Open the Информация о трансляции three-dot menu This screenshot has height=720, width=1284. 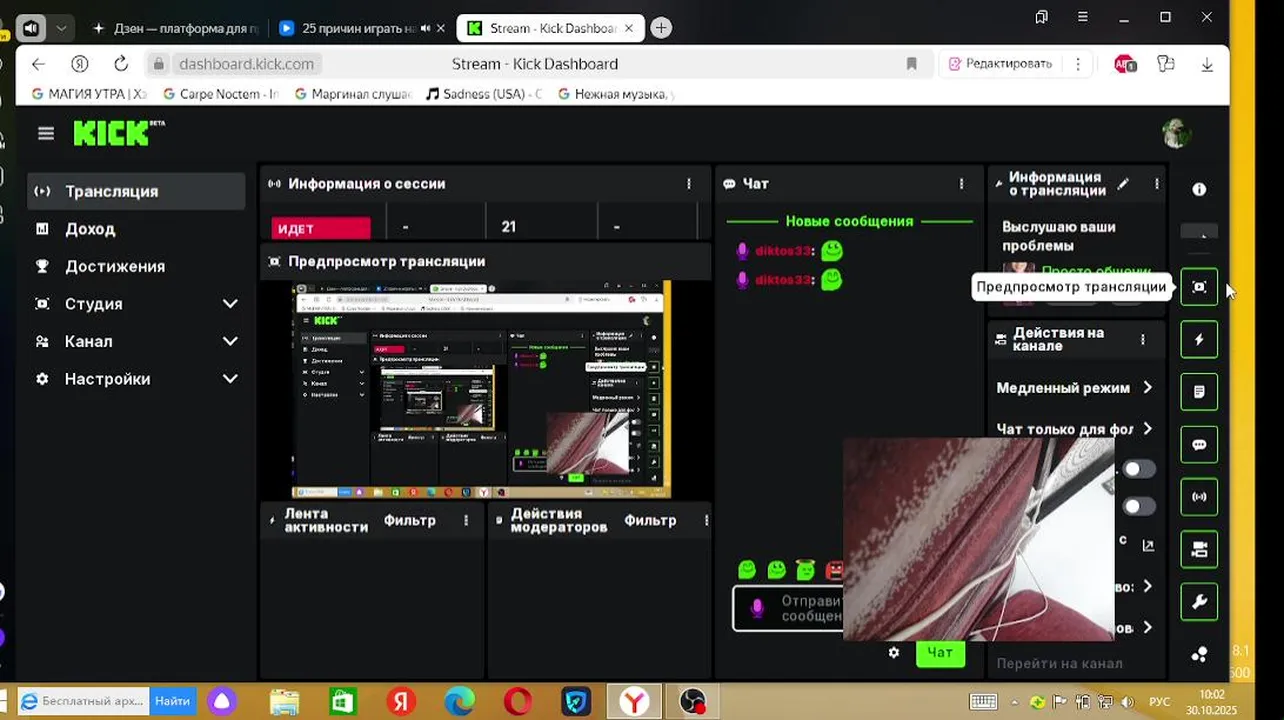1157,184
